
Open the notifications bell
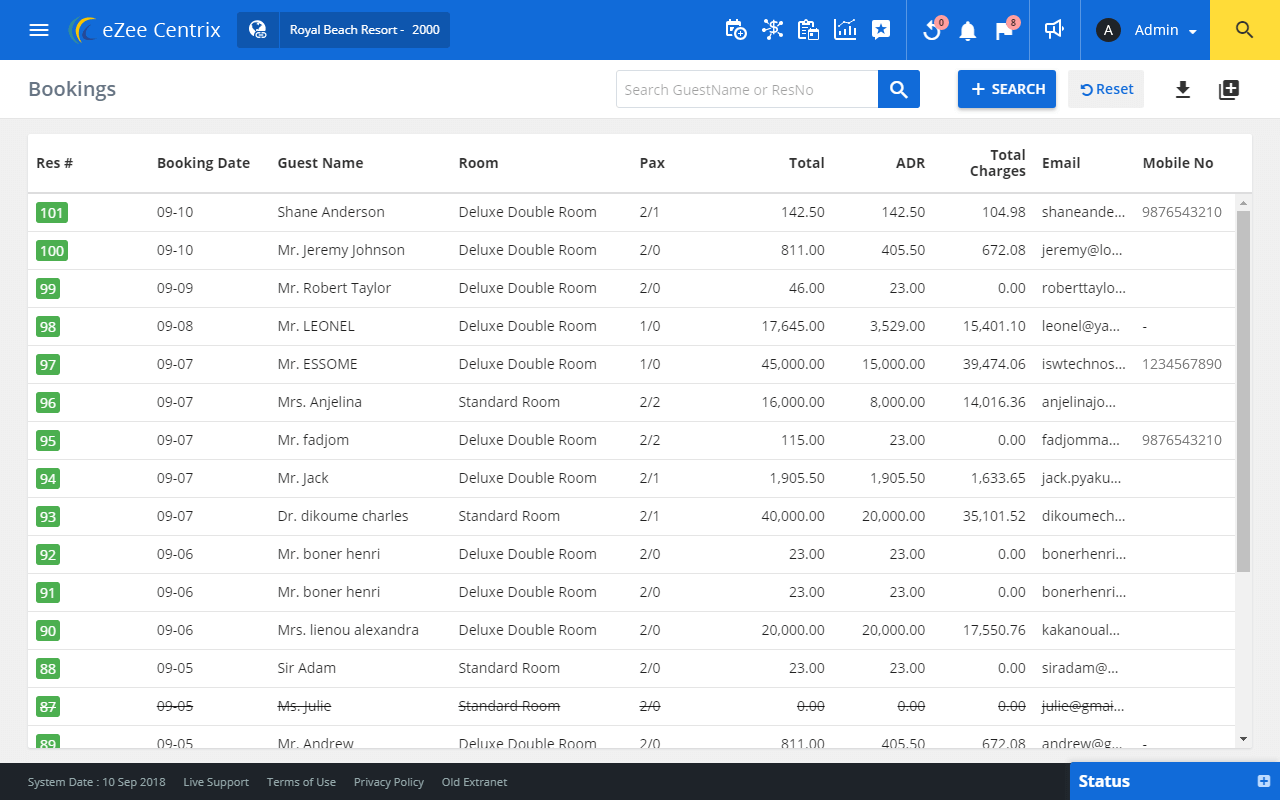click(967, 31)
